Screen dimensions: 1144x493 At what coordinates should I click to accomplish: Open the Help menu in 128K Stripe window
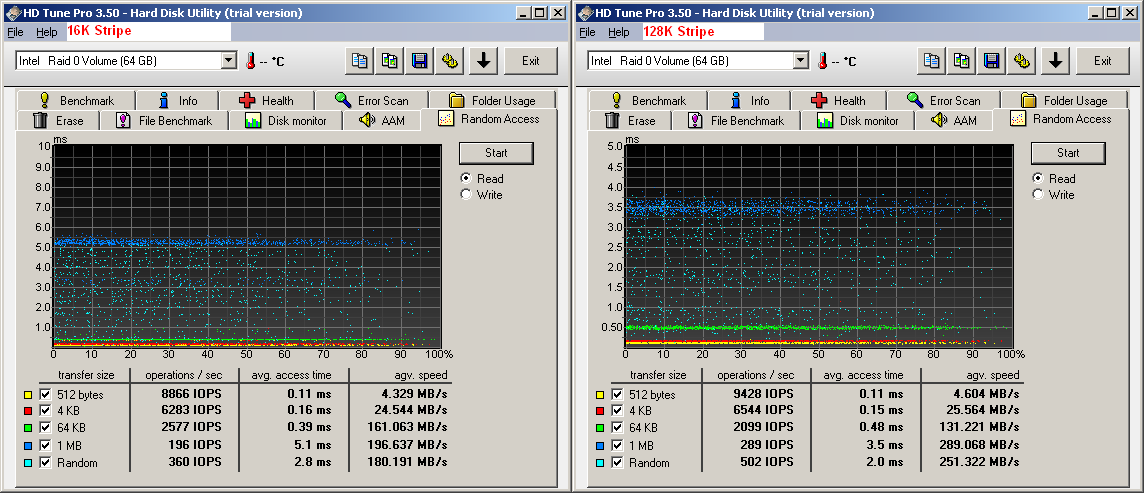coord(619,32)
